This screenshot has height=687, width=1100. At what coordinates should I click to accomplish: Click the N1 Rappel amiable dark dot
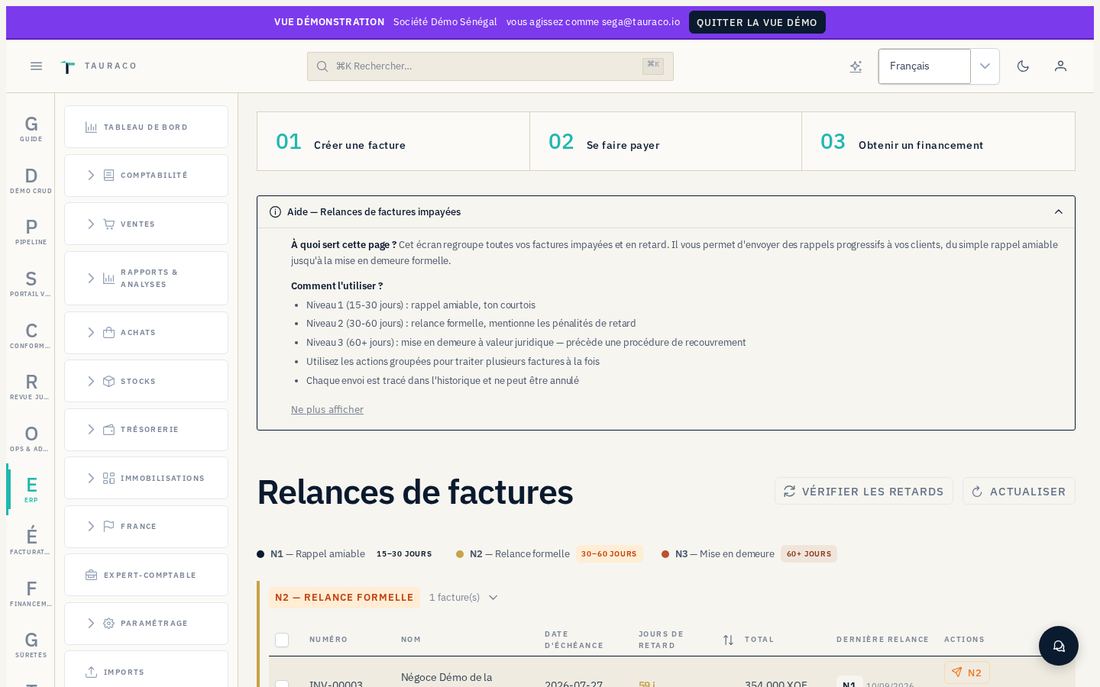click(261, 554)
